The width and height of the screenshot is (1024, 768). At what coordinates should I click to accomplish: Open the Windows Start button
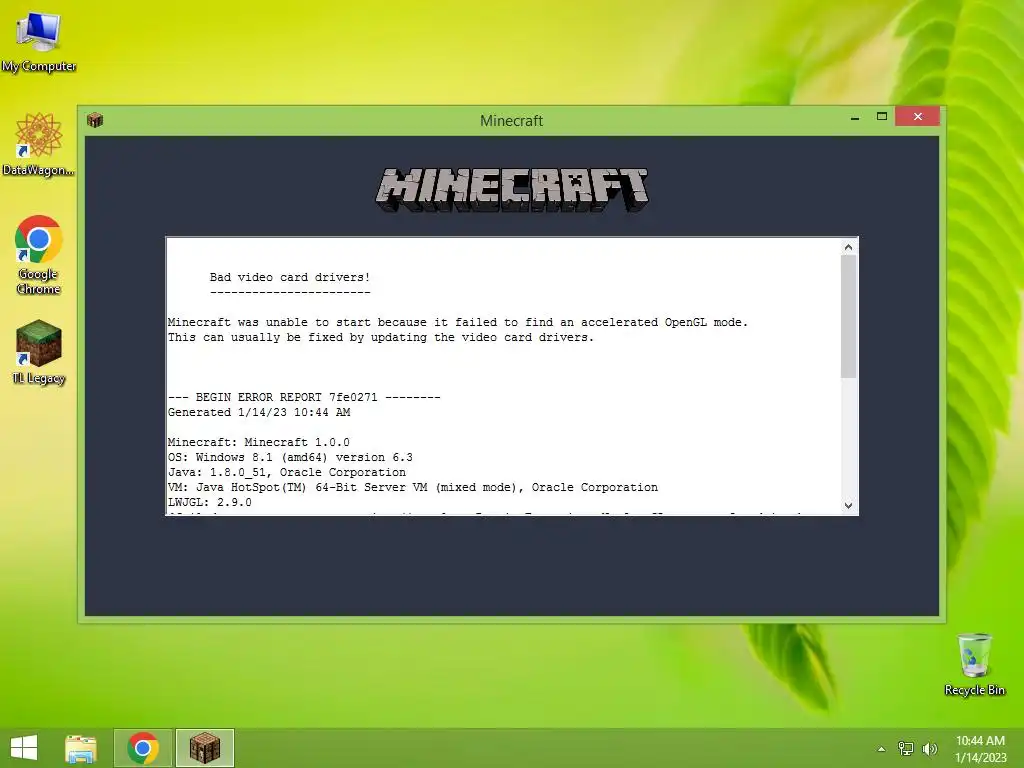(x=24, y=748)
